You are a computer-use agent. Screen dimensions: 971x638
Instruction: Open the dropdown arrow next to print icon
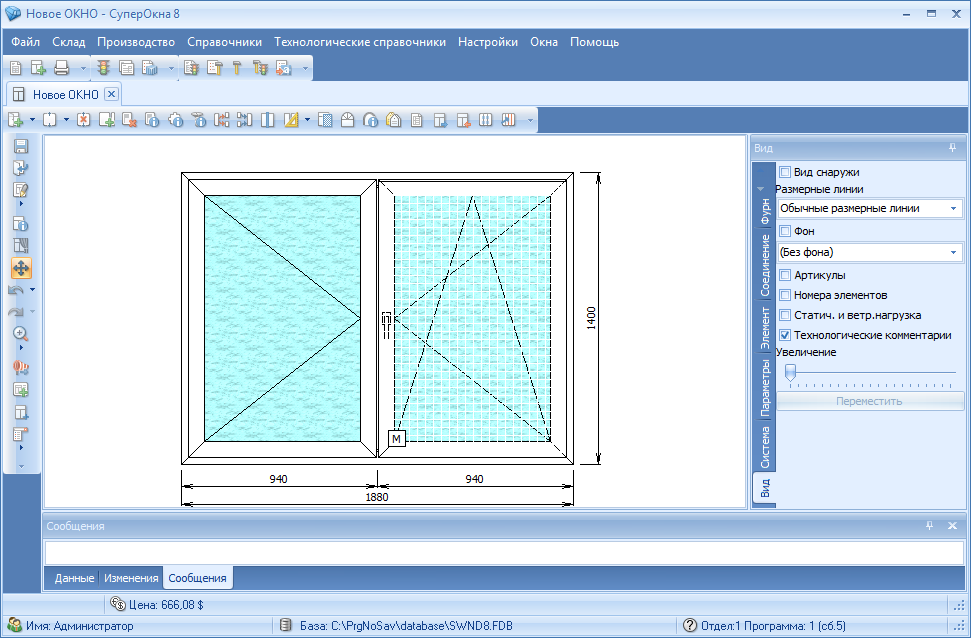82,68
